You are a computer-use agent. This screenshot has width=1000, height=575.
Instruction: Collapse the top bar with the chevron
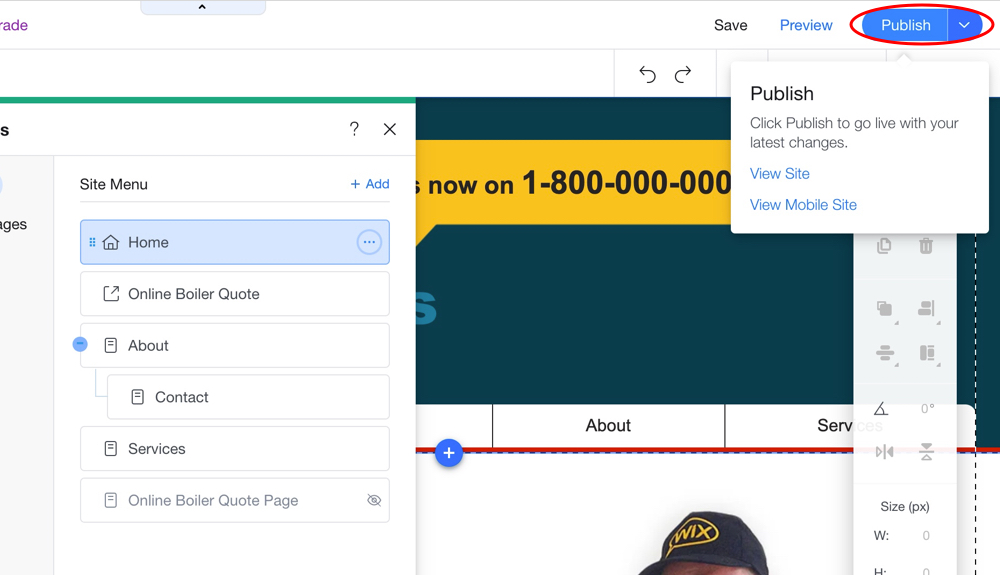point(202,7)
